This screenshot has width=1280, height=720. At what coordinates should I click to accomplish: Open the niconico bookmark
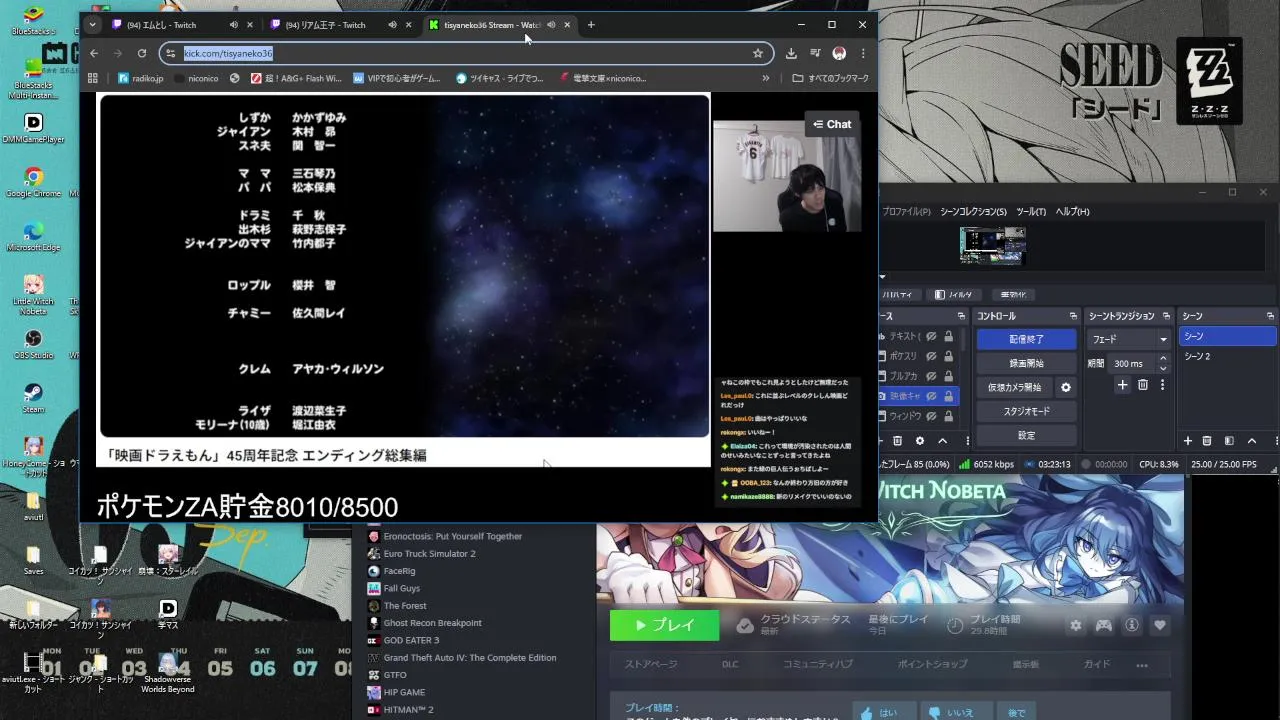[x=196, y=78]
